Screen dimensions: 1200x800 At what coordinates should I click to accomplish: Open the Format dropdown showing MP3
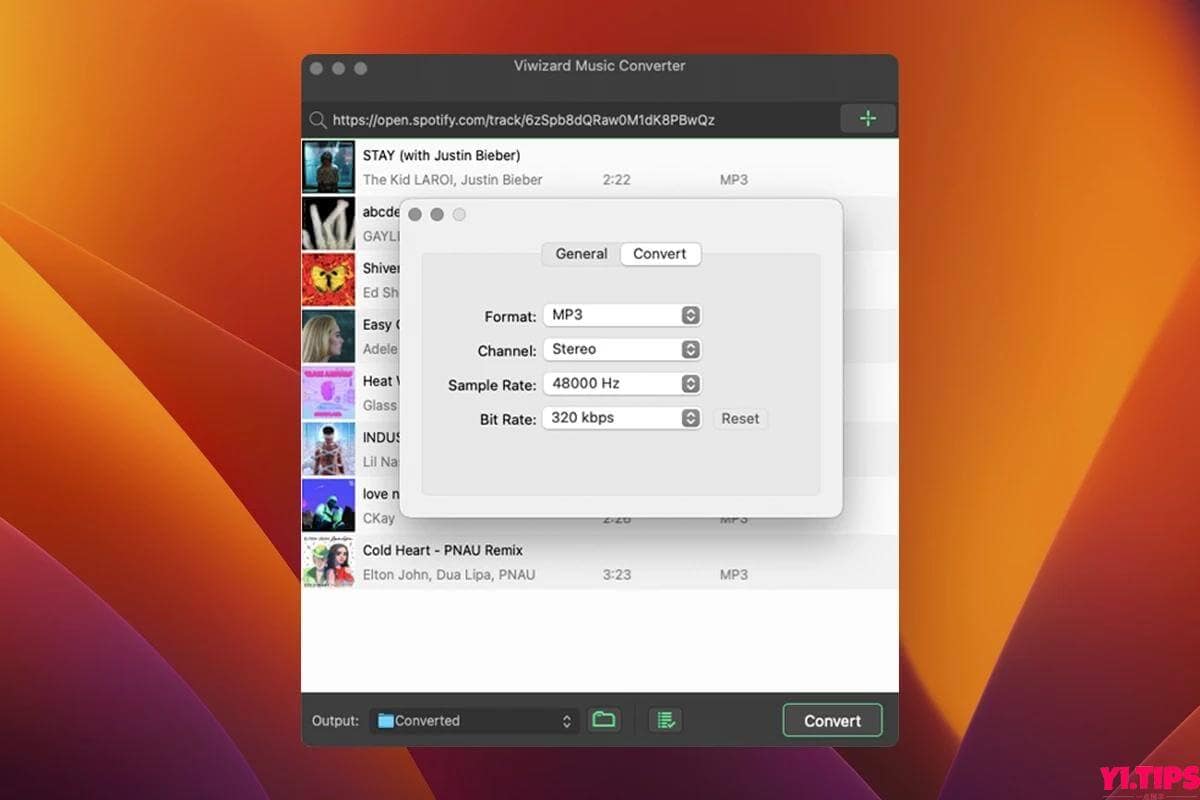tap(622, 315)
